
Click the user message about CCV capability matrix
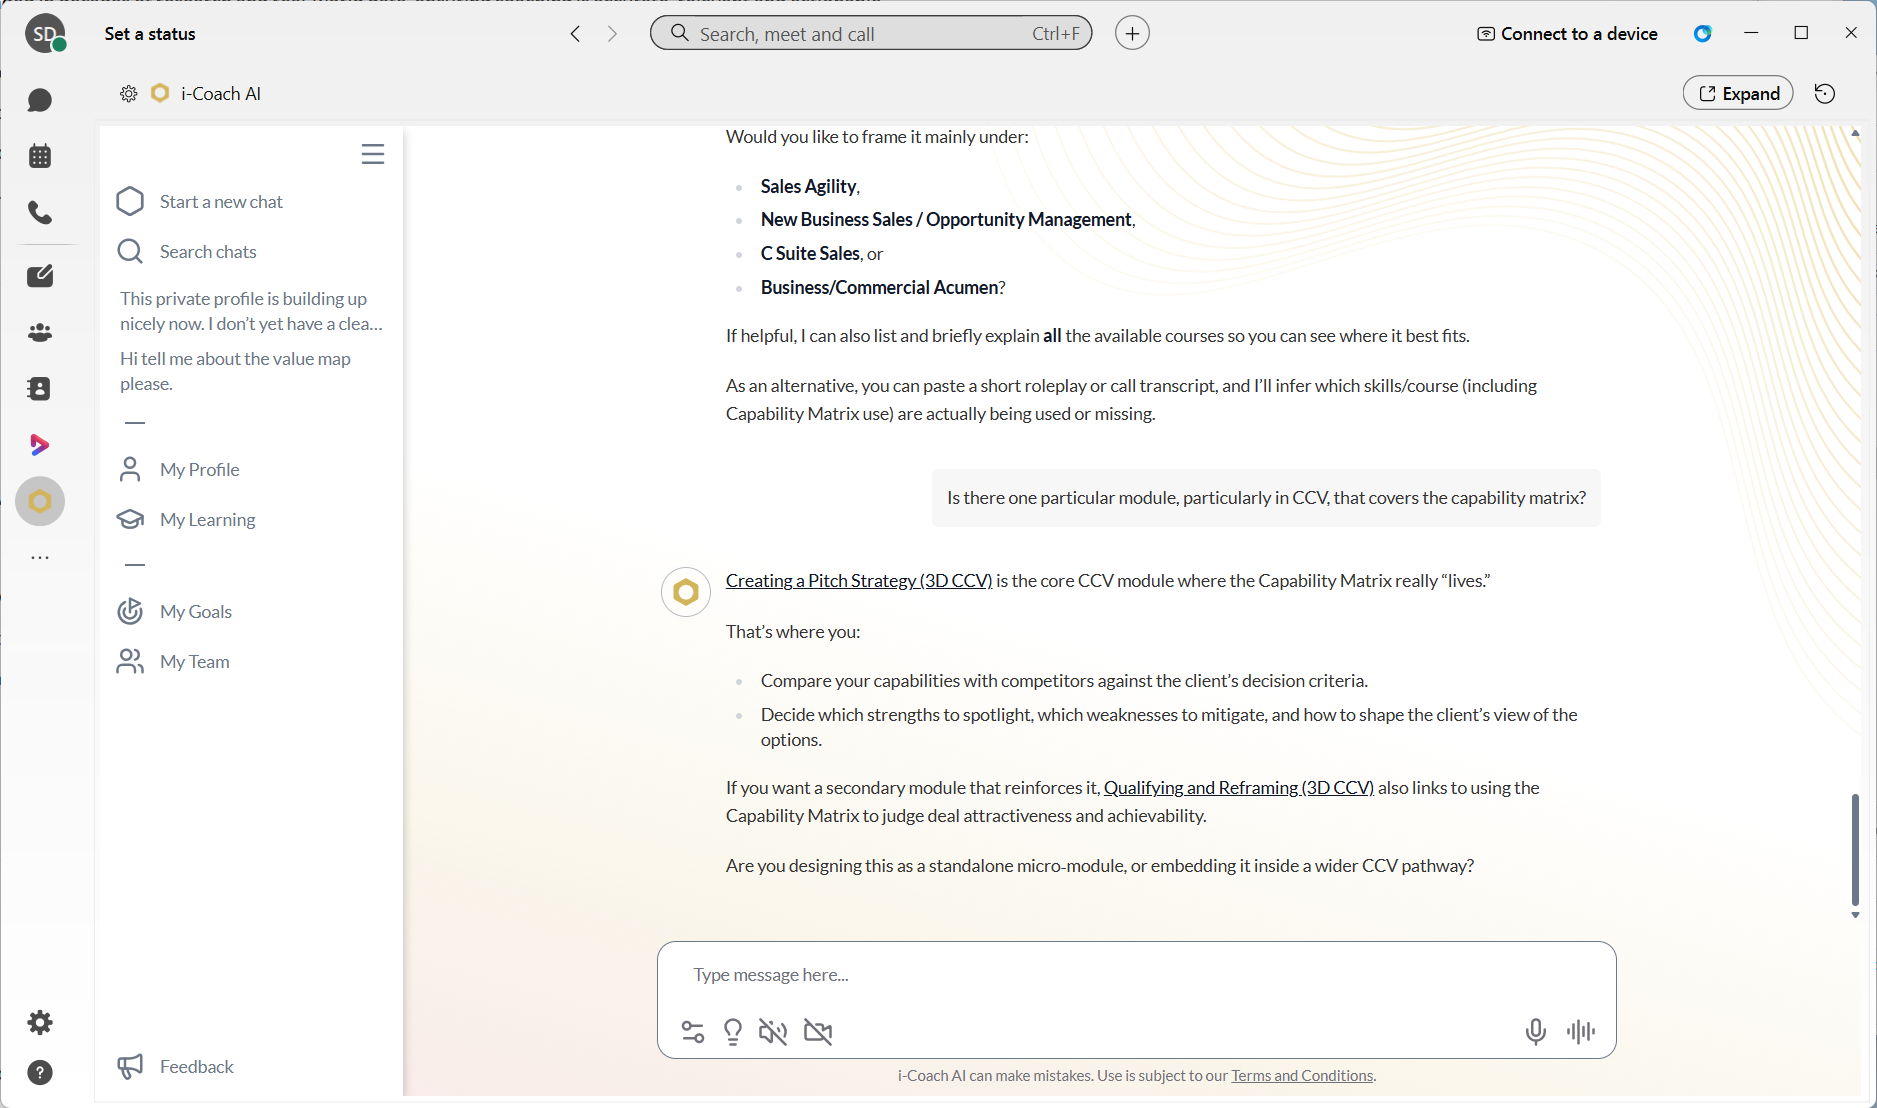pos(1266,498)
